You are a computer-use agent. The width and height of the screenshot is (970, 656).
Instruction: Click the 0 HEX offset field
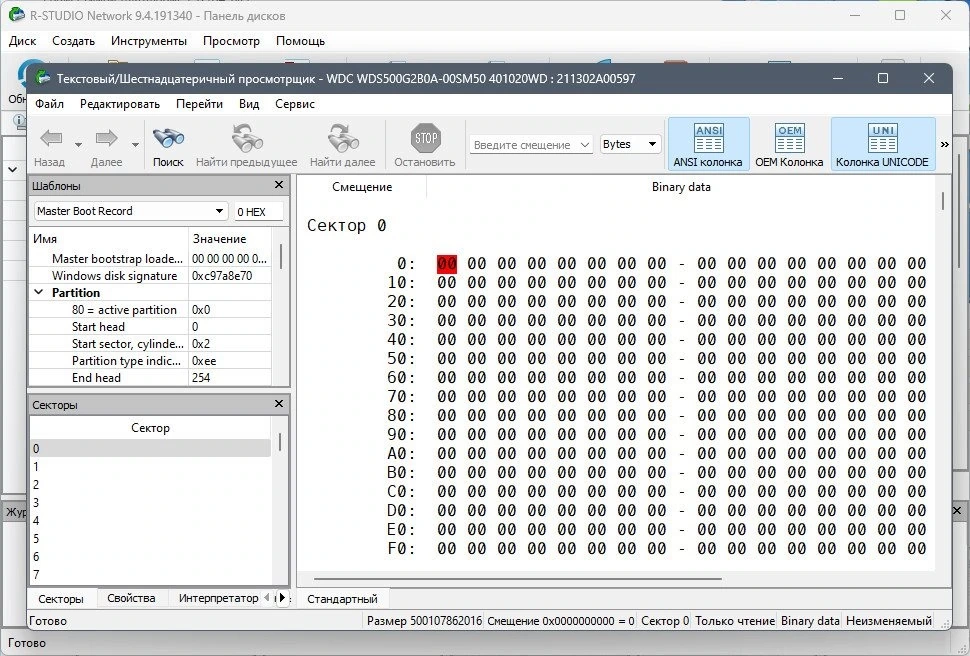pos(259,212)
